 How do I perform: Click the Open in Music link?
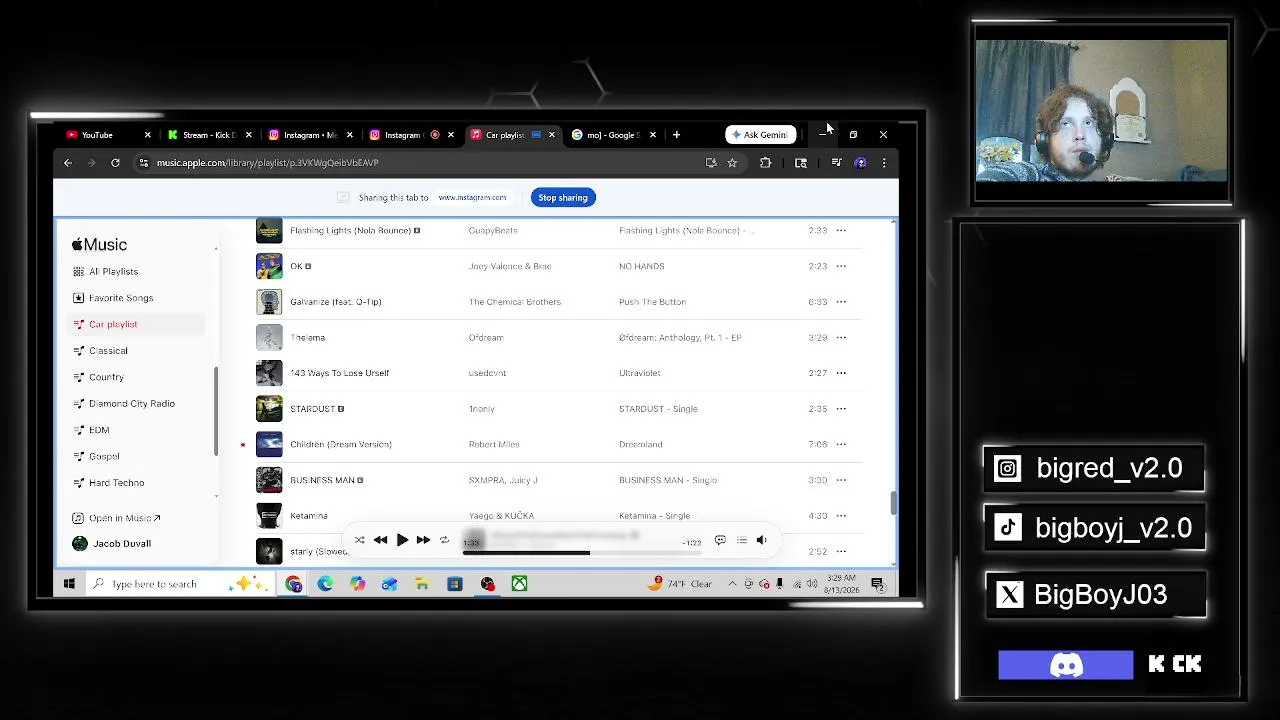click(x=117, y=518)
